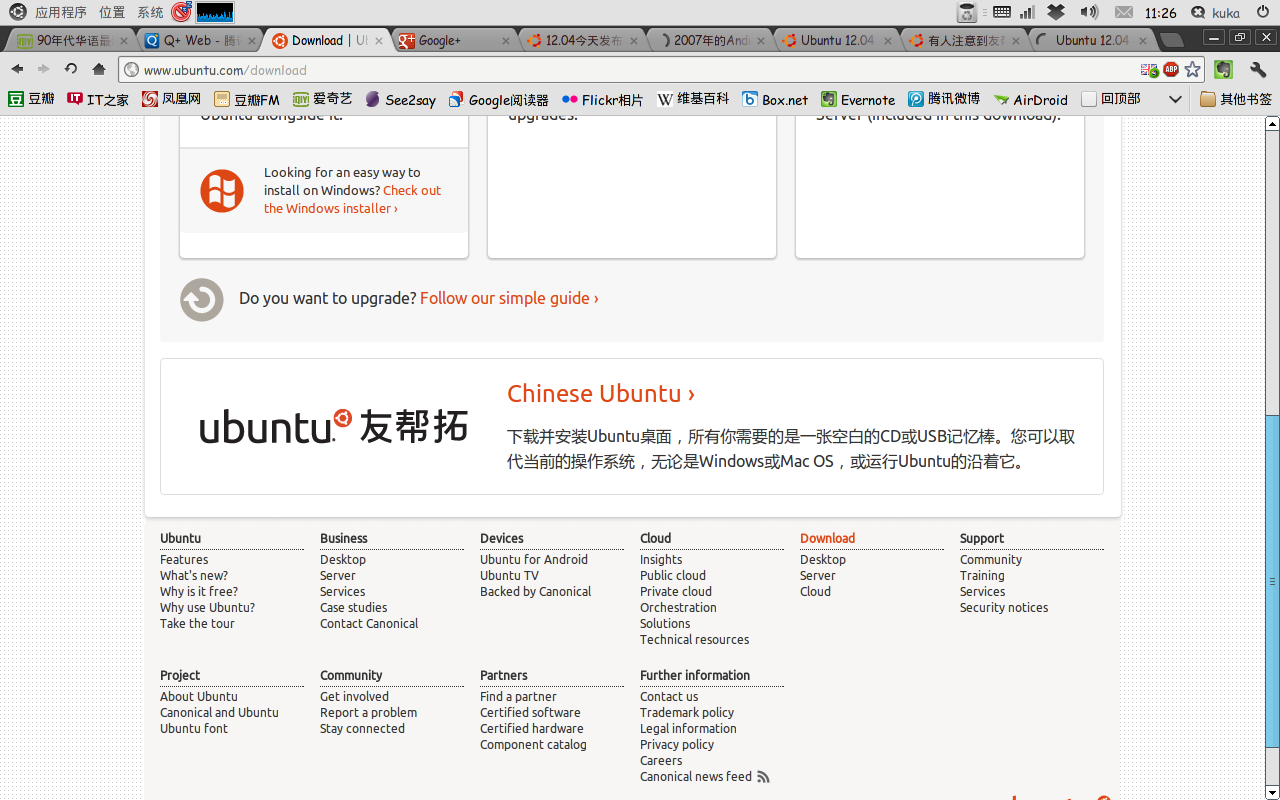The width and height of the screenshot is (1280, 800).
Task: Open the Box.net bookmark
Action: 775,99
